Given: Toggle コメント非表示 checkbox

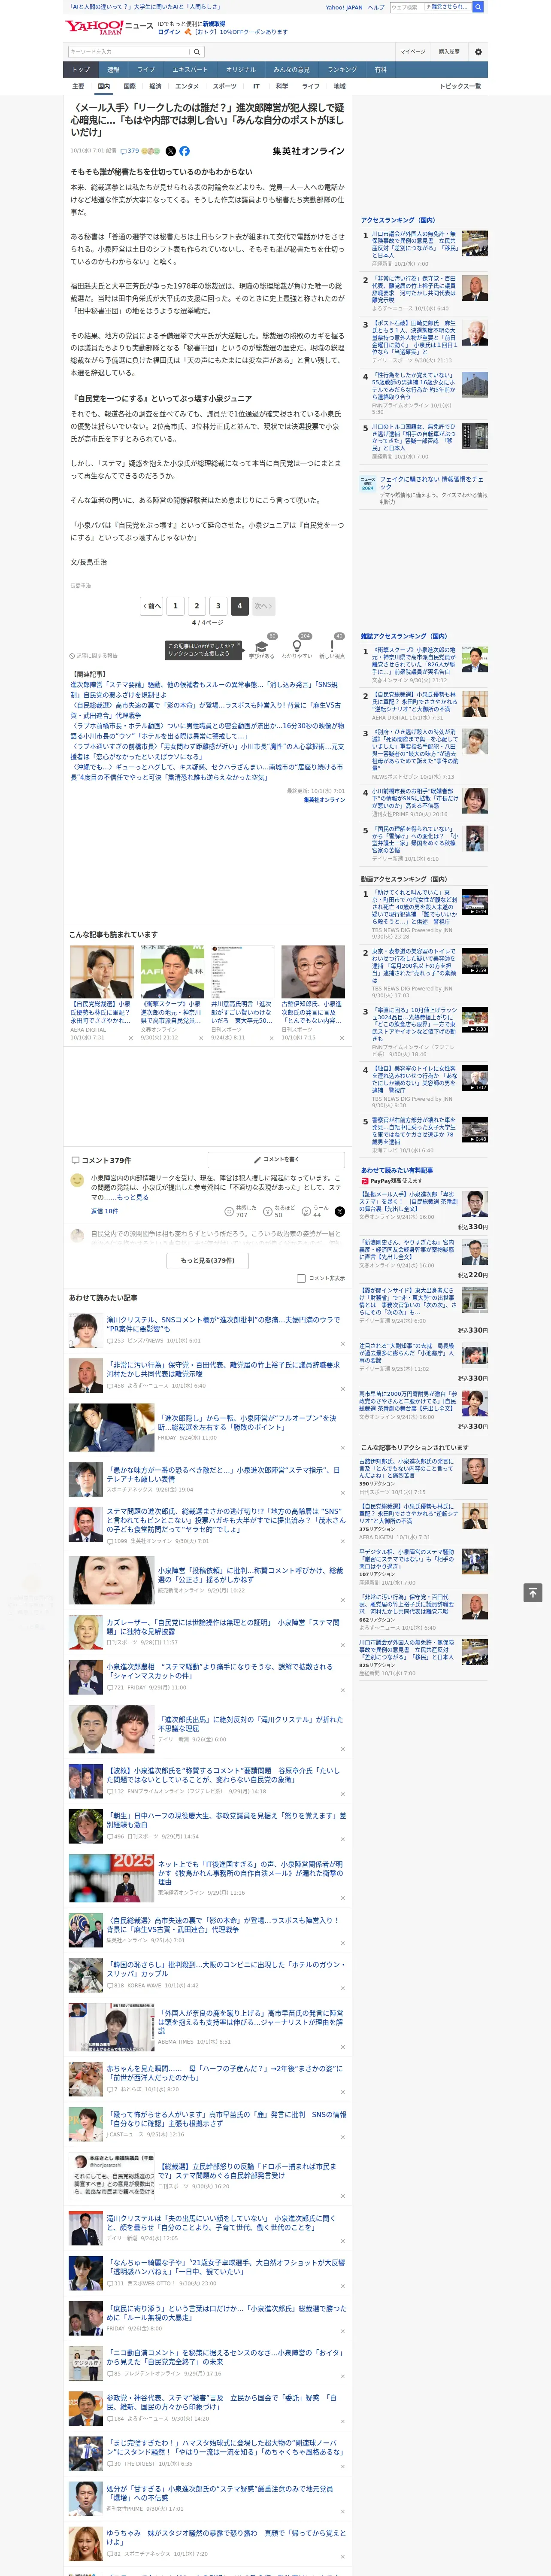Looking at the screenshot, I should (x=301, y=1278).
